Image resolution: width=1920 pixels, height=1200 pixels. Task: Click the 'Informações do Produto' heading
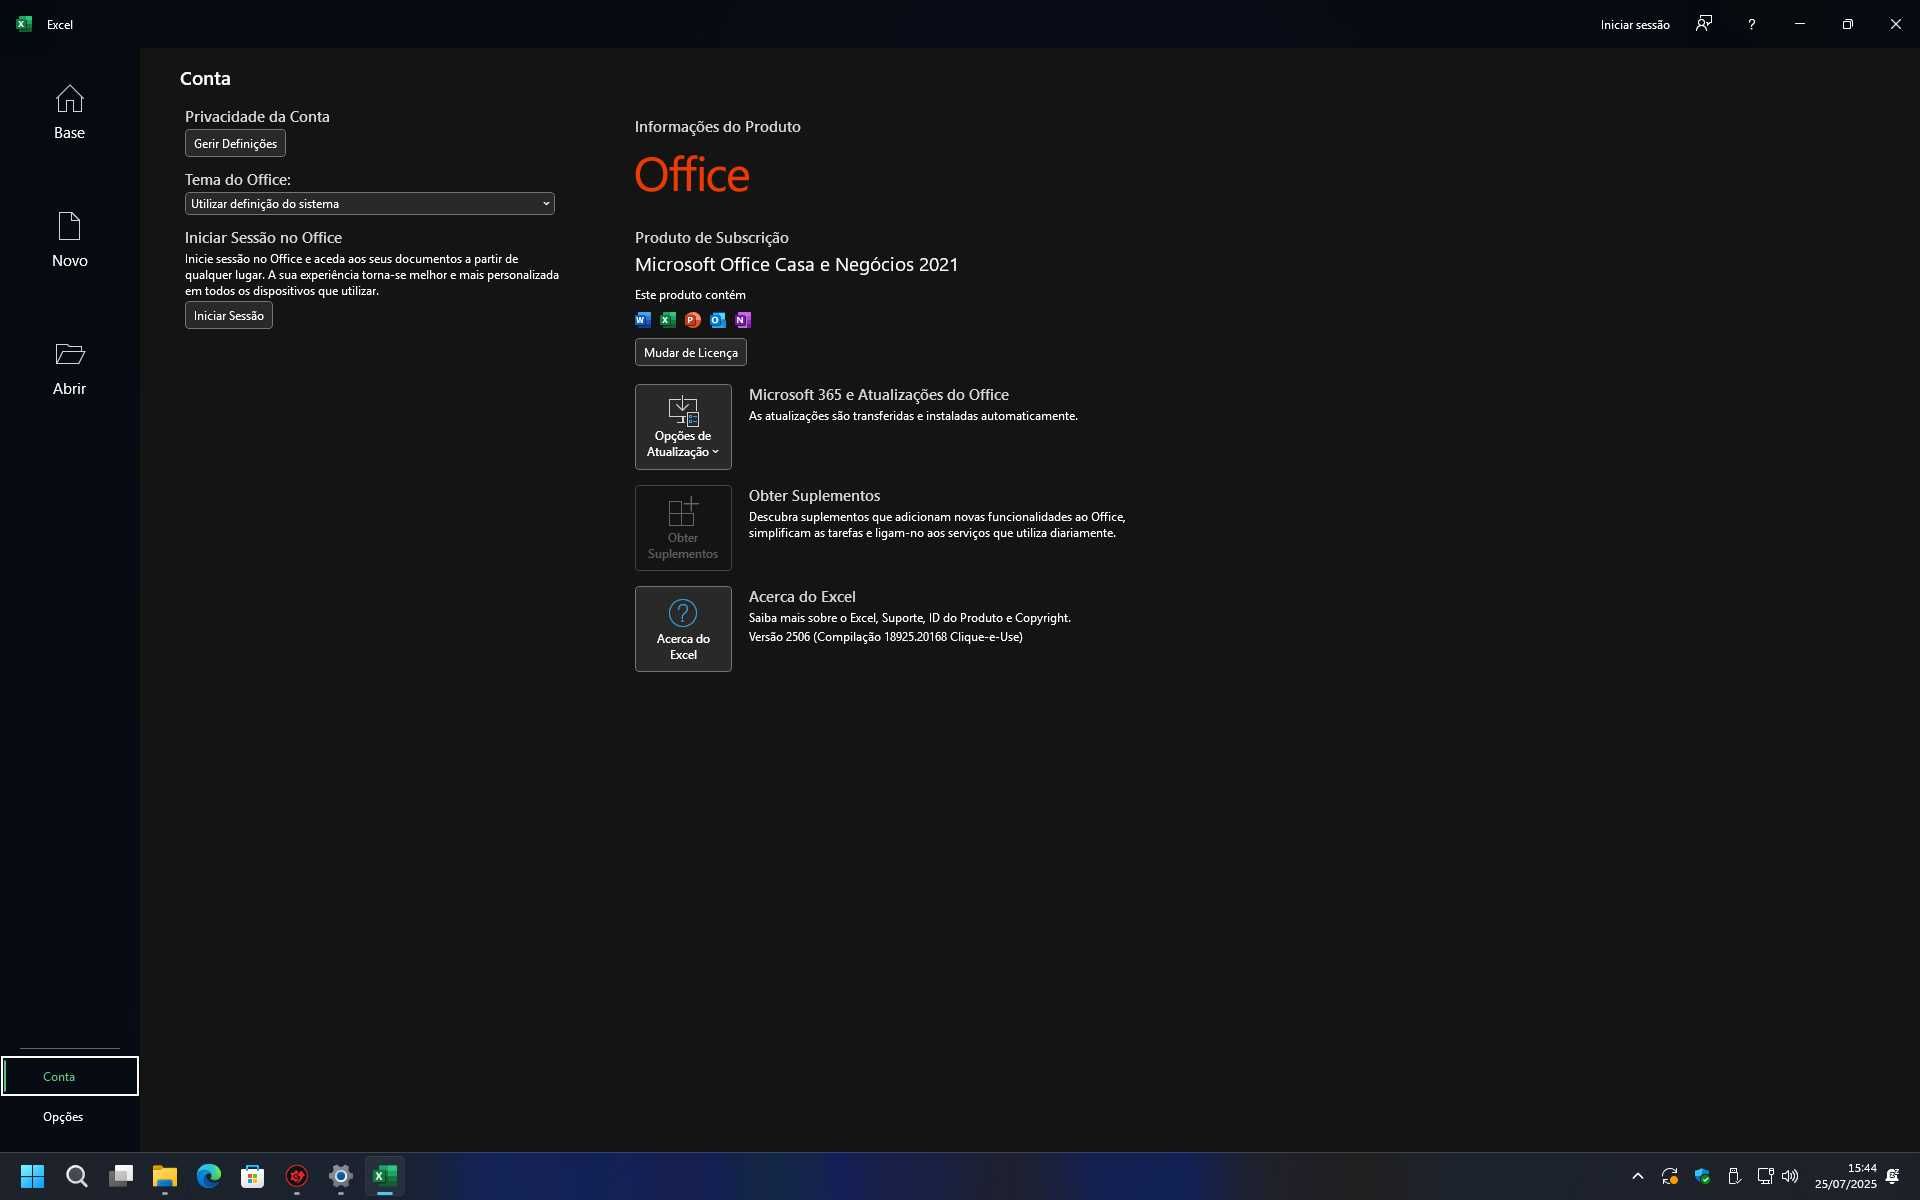tap(718, 127)
